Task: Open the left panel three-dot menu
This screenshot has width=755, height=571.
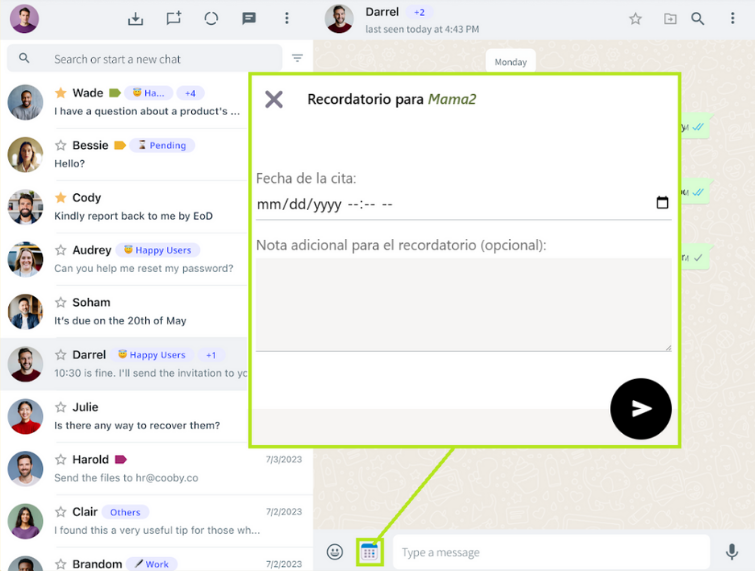Action: click(287, 18)
